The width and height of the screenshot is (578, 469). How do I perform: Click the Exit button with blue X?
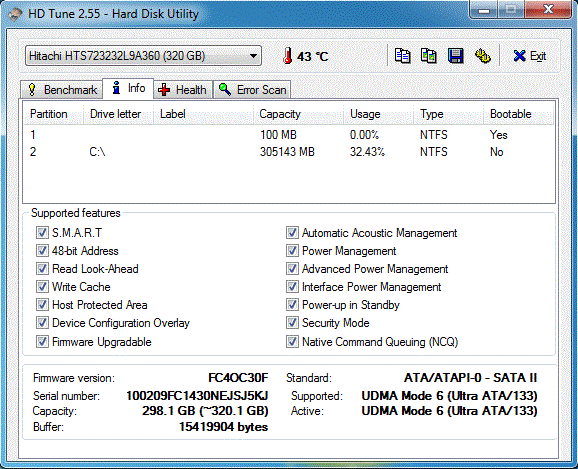coord(530,56)
